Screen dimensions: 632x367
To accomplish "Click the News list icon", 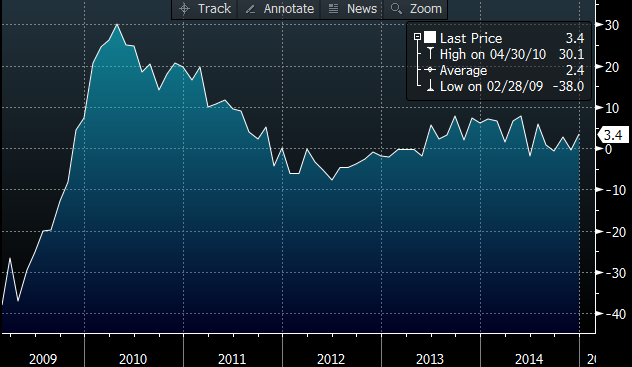I will tap(333, 8).
